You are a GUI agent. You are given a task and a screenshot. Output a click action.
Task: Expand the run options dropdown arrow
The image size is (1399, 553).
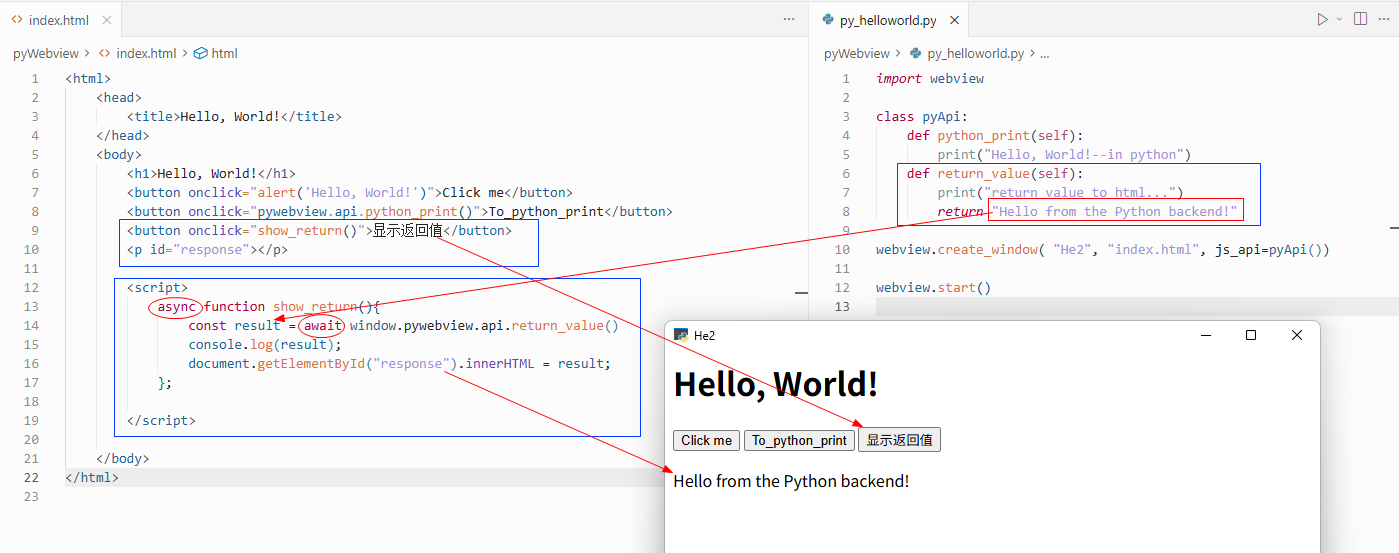point(1339,19)
